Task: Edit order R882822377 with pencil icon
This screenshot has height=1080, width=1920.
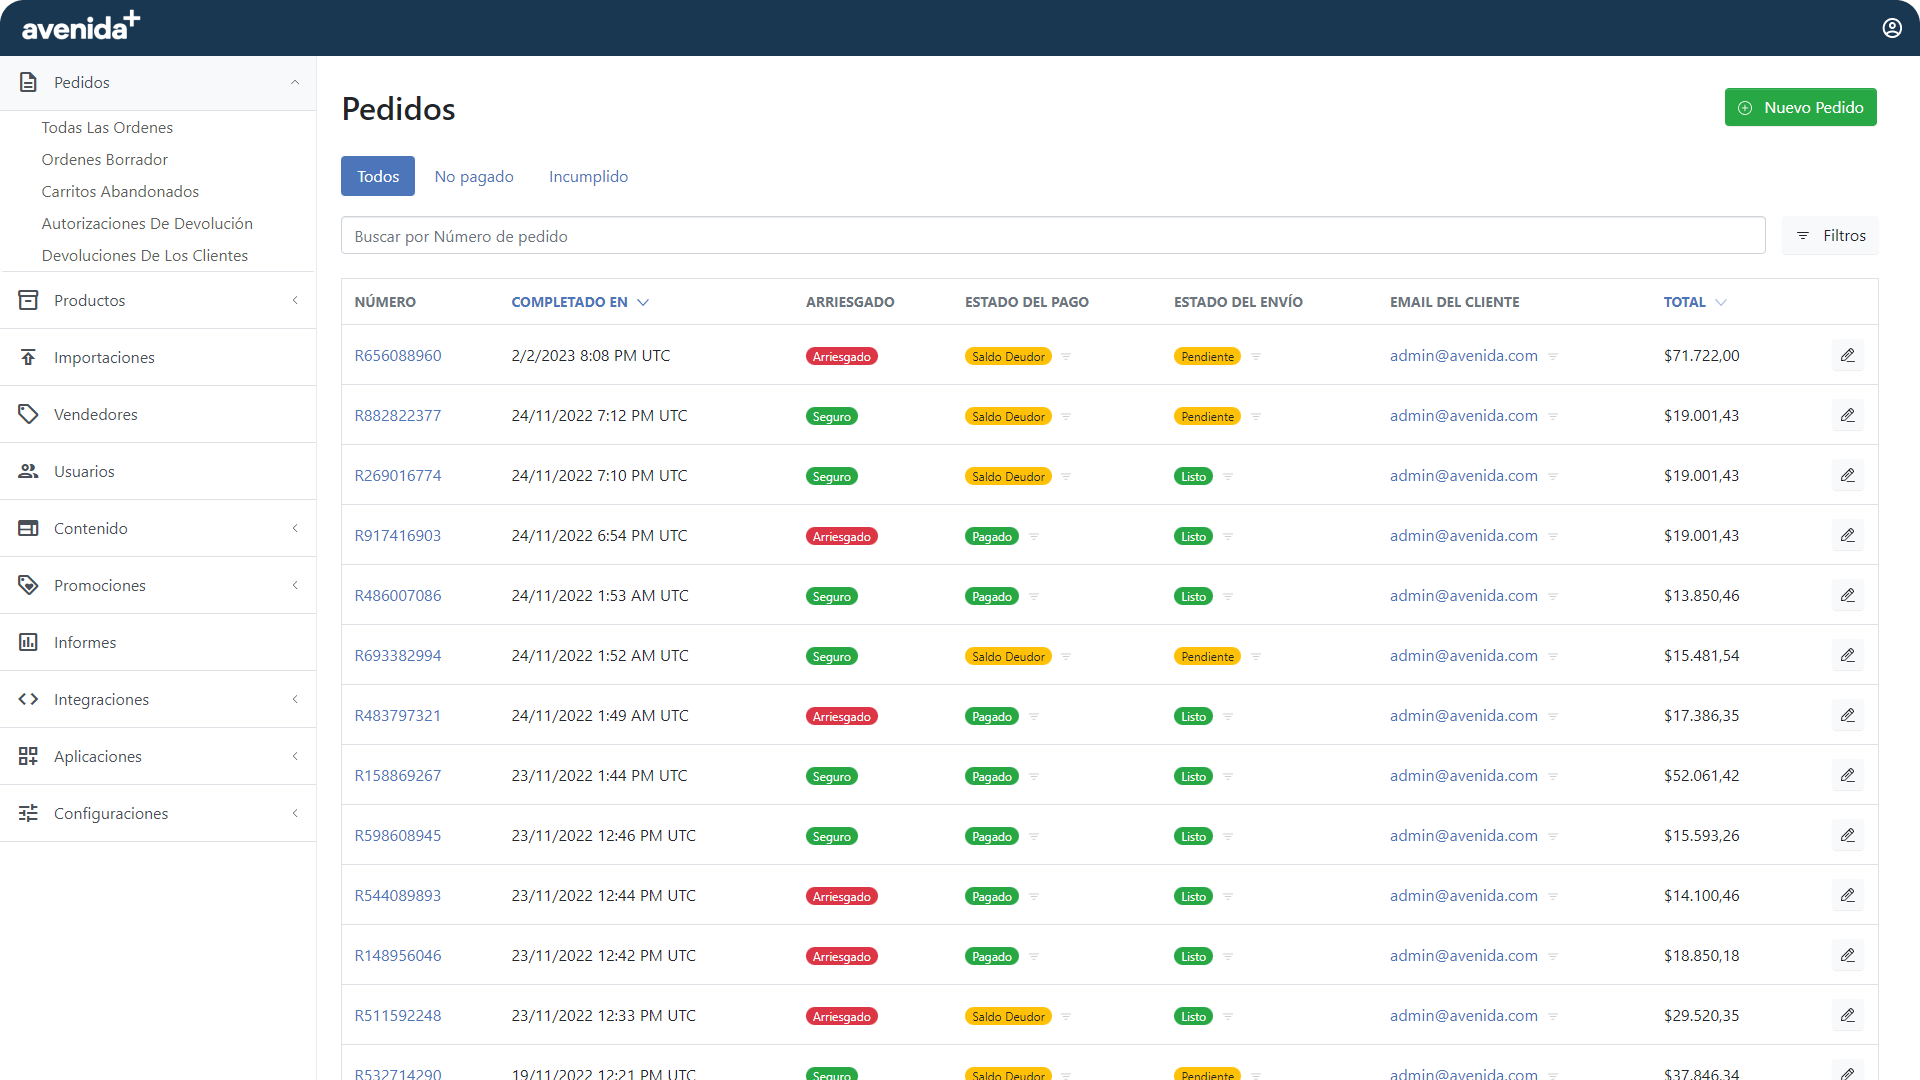Action: (x=1848, y=415)
